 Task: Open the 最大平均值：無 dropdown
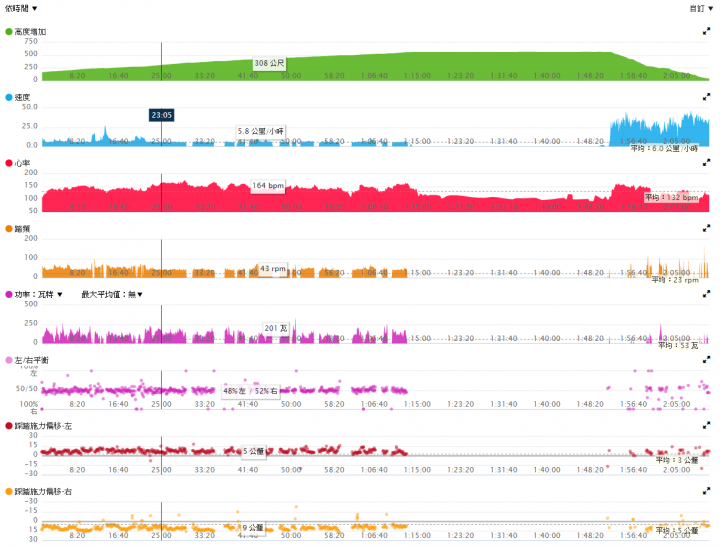tap(112, 294)
